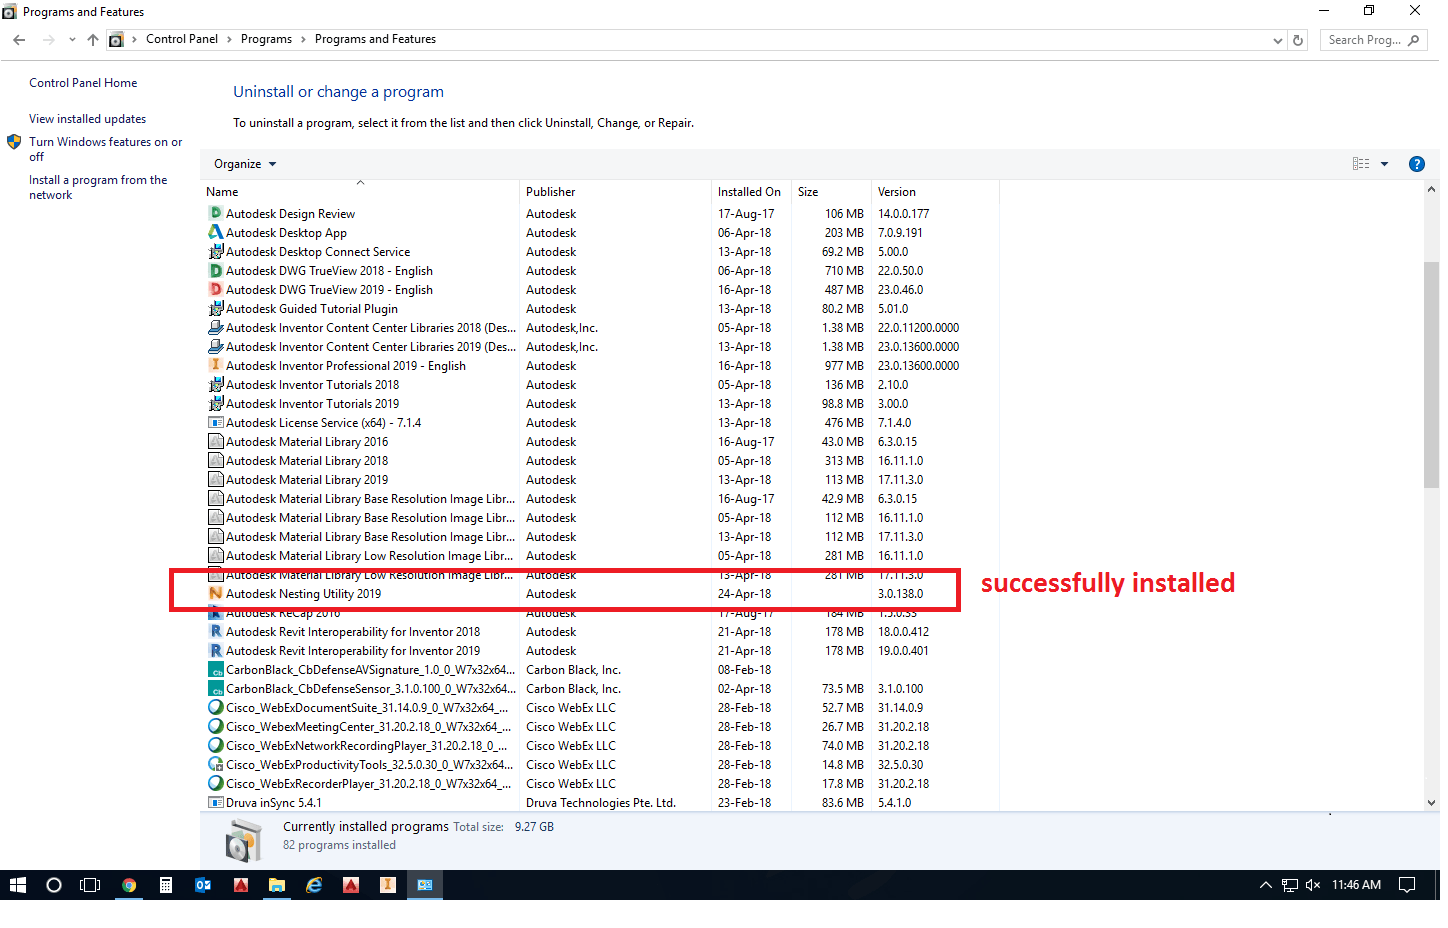Open Turn Windows features on or off
The height and width of the screenshot is (928, 1448).
coord(105,149)
